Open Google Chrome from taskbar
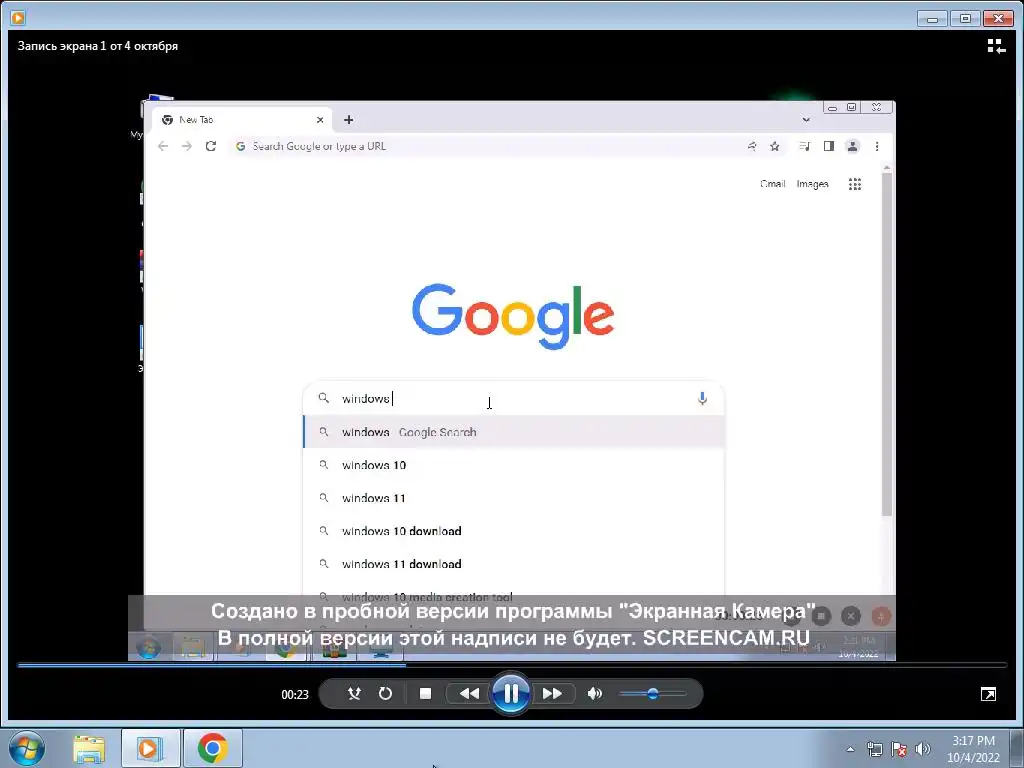The height and width of the screenshot is (768, 1024). pos(212,748)
